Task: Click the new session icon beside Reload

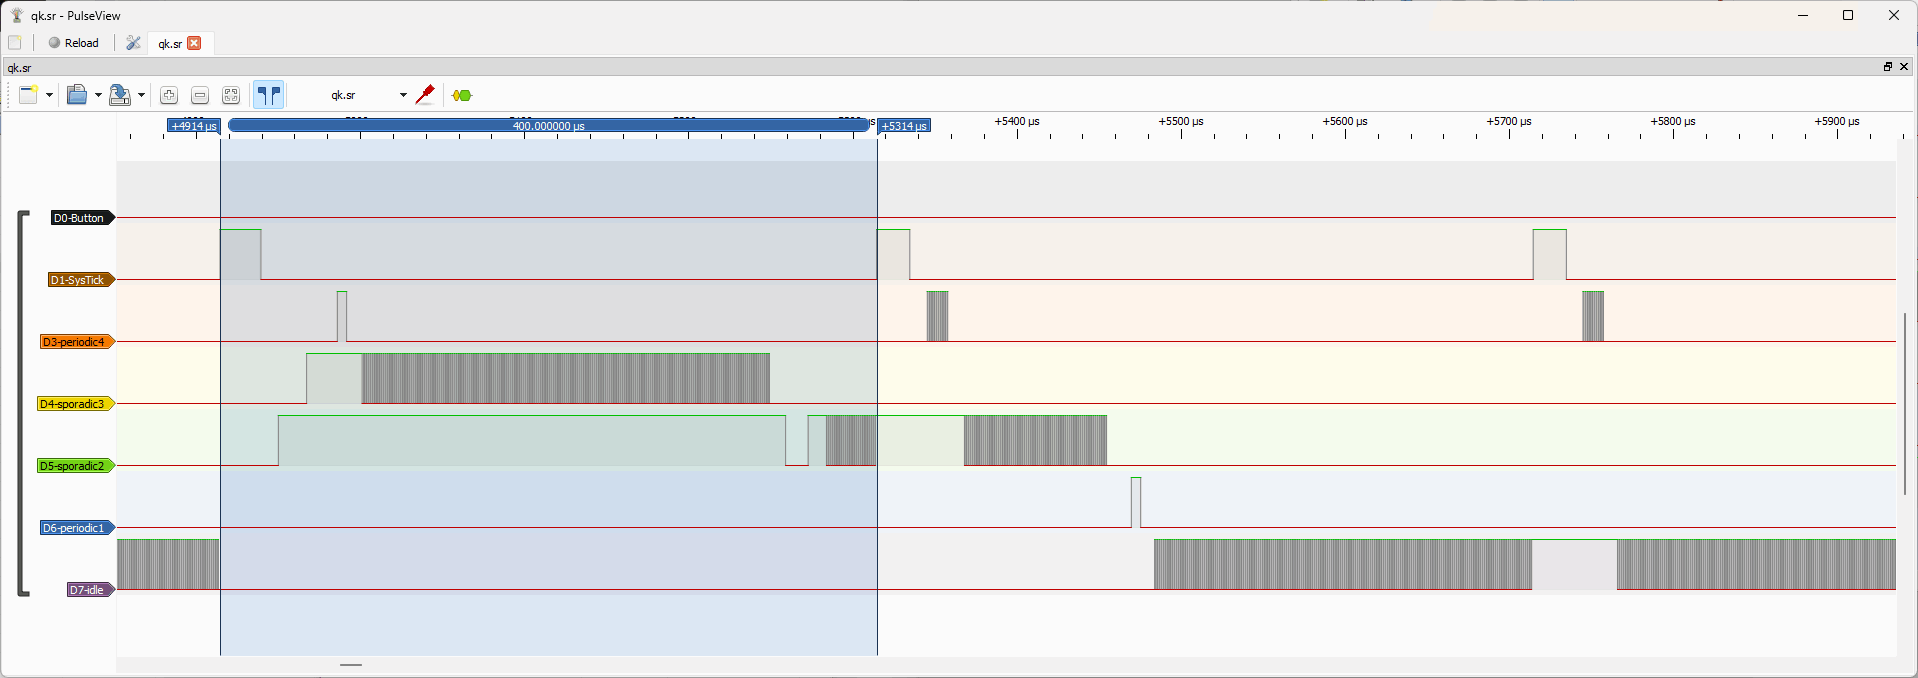Action: [x=15, y=43]
